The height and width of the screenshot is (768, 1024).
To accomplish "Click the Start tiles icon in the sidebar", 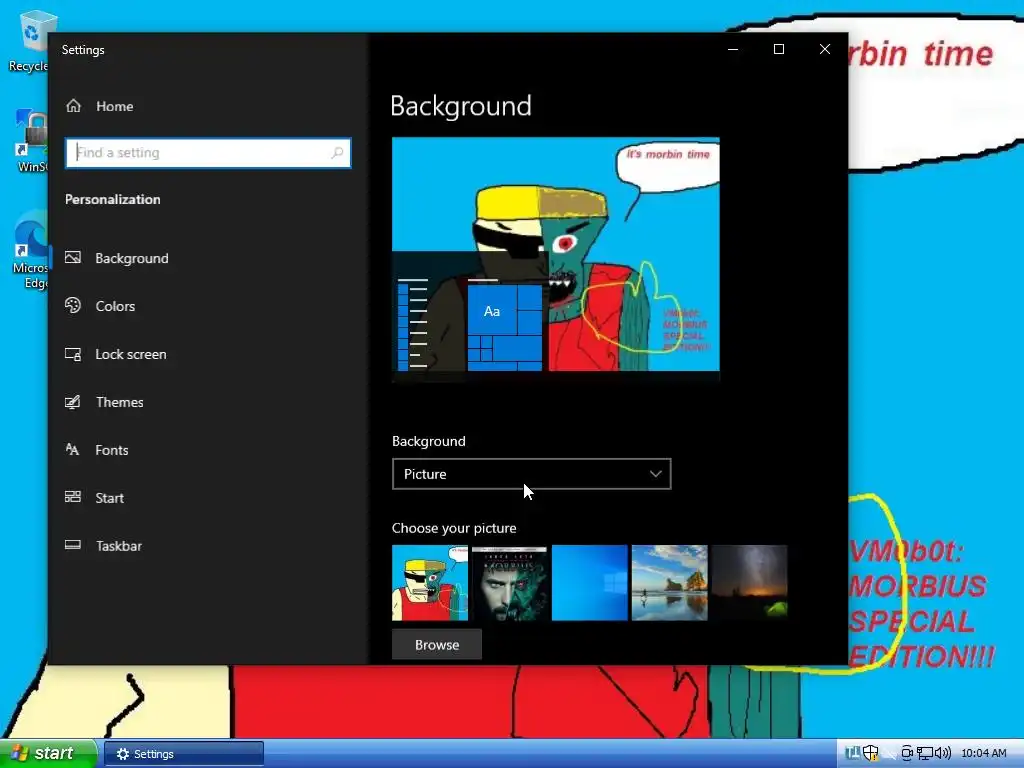I will (x=72, y=497).
